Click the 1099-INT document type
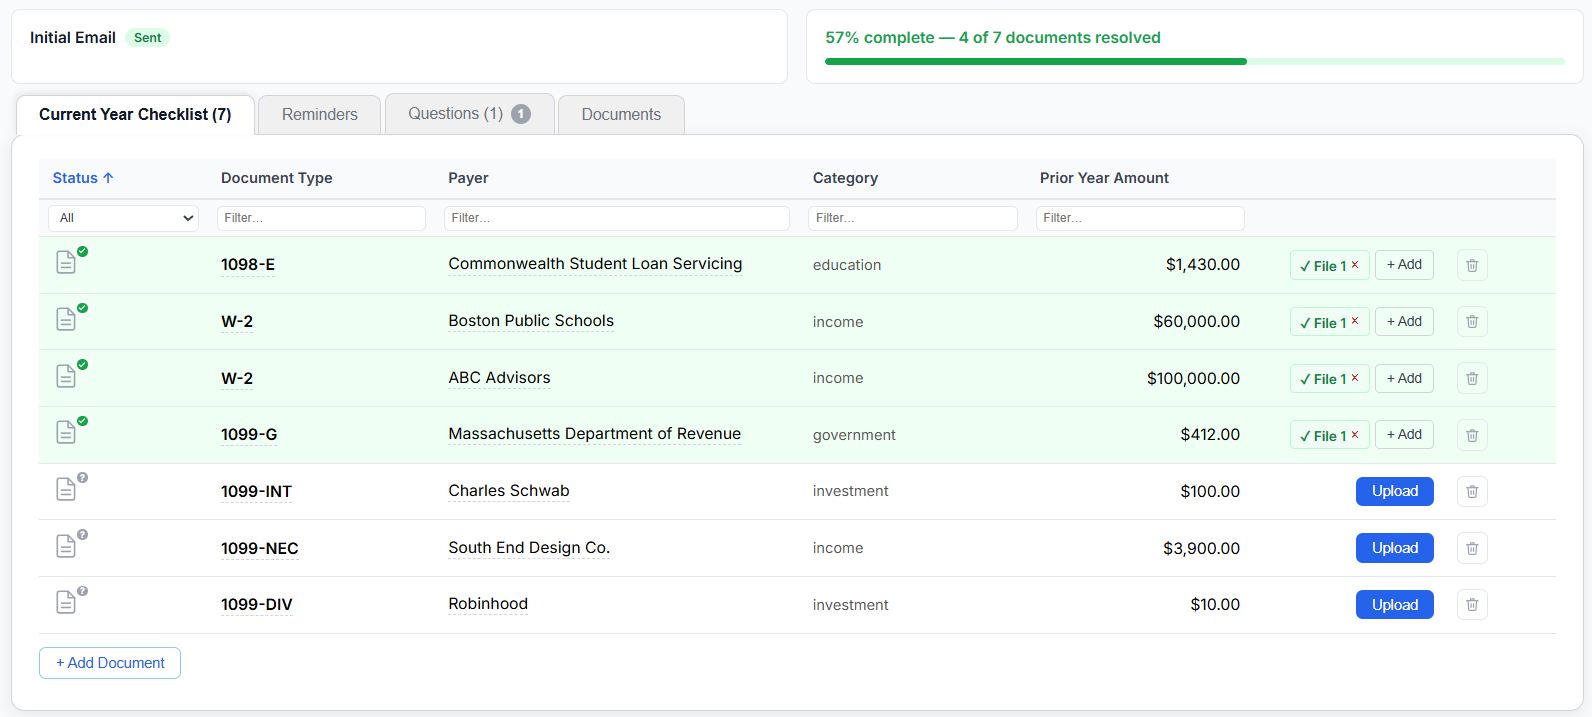The image size is (1592, 717). tap(257, 491)
